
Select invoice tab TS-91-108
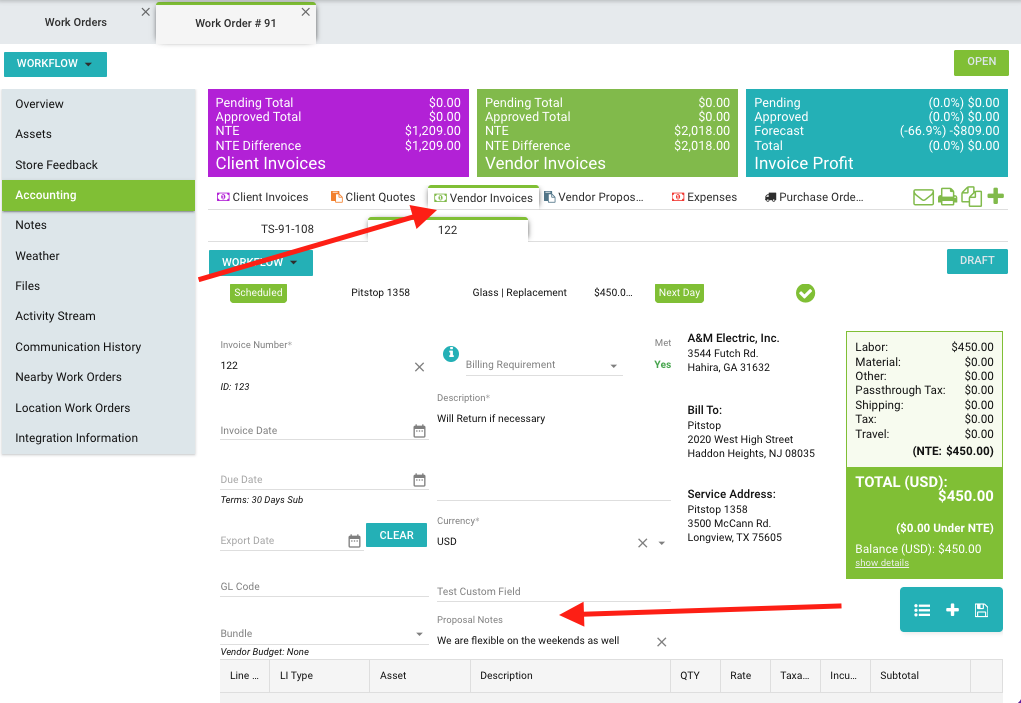pyautogui.click(x=287, y=229)
